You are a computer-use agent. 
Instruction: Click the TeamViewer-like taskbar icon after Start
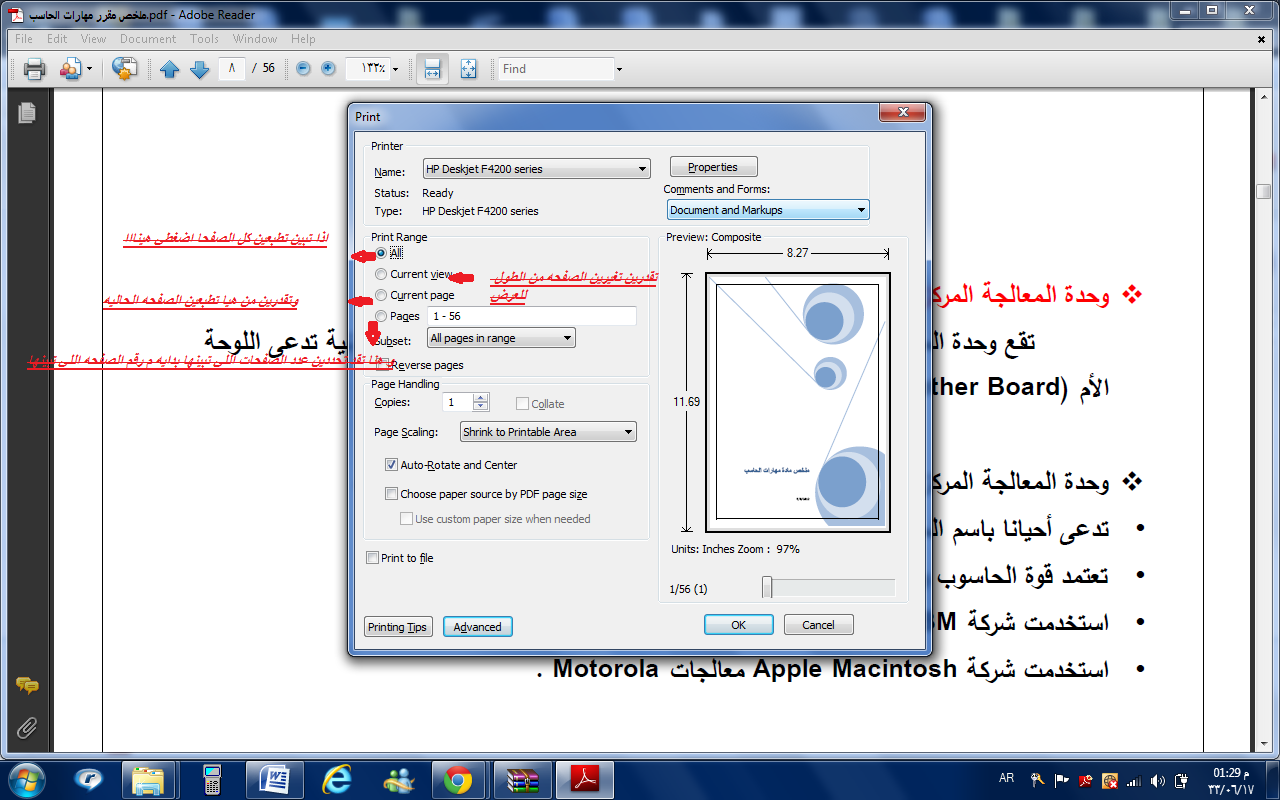tap(89, 778)
